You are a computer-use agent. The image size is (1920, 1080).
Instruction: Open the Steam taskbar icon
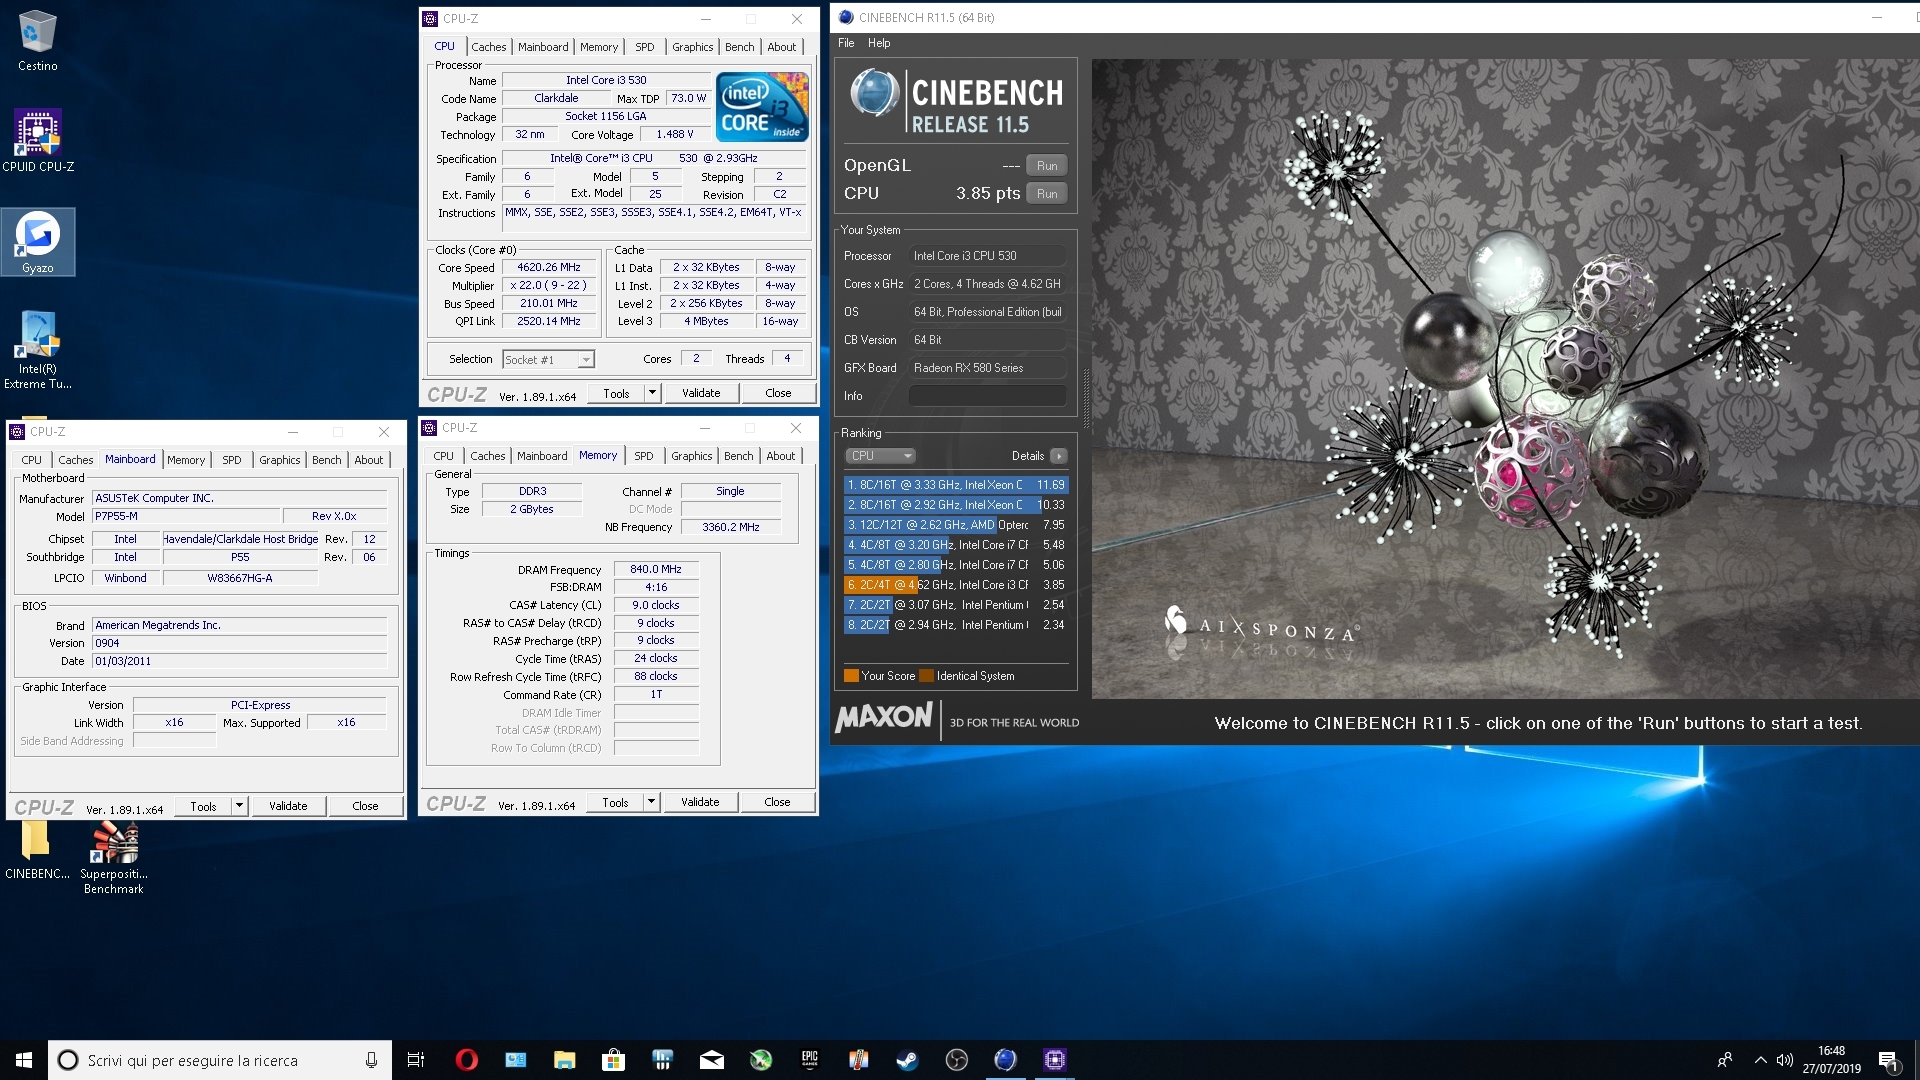tap(907, 1060)
